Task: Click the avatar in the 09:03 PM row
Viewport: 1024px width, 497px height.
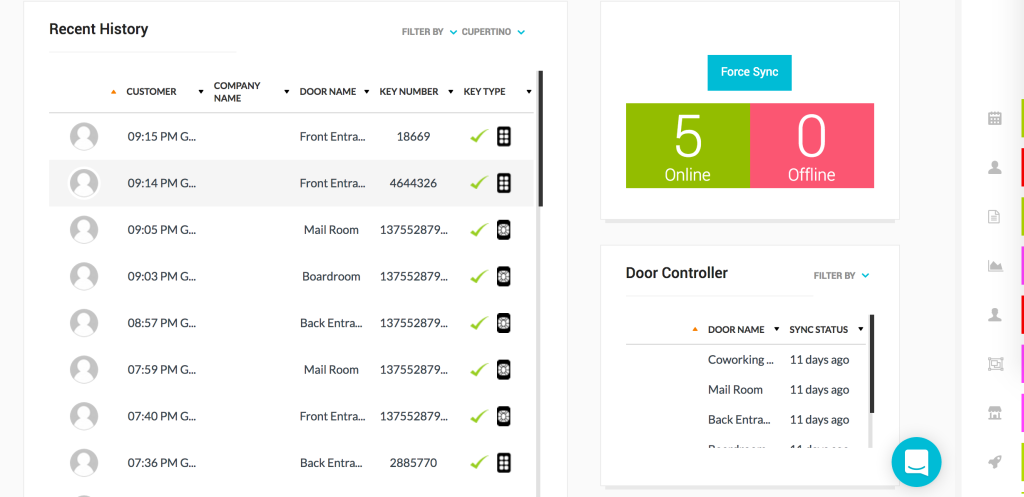Action: click(x=84, y=276)
